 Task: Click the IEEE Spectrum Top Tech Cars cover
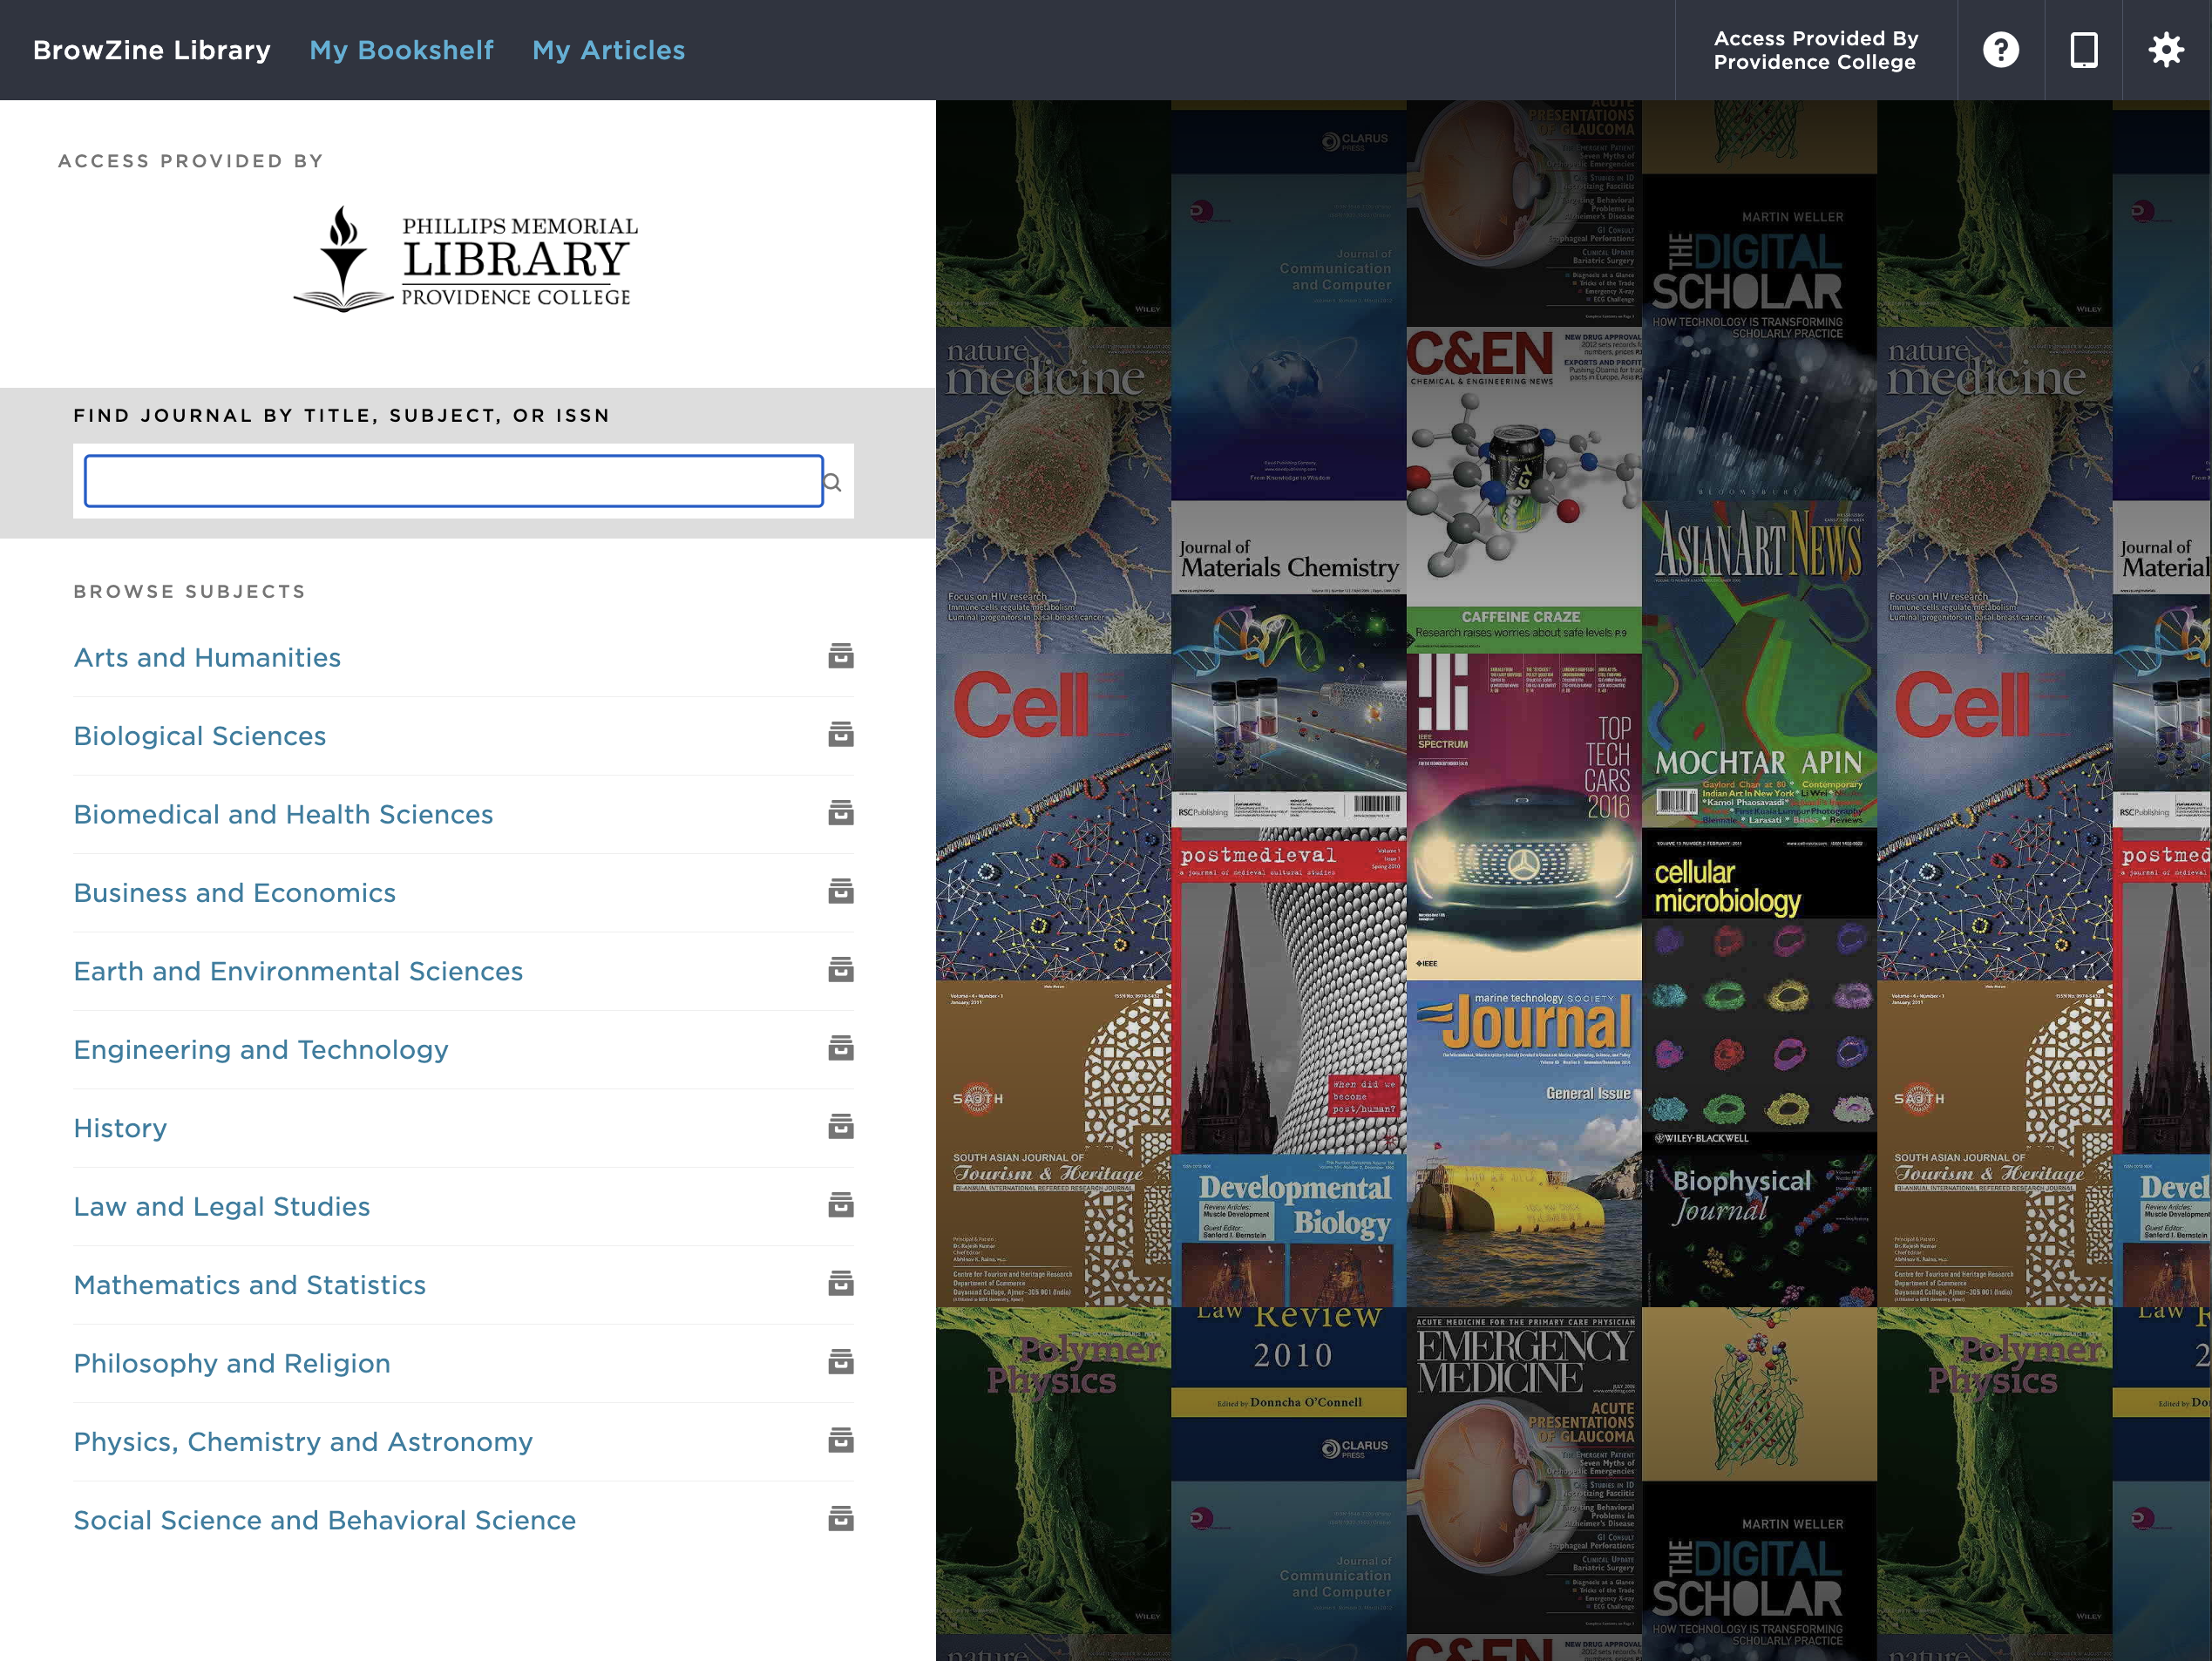(1523, 816)
